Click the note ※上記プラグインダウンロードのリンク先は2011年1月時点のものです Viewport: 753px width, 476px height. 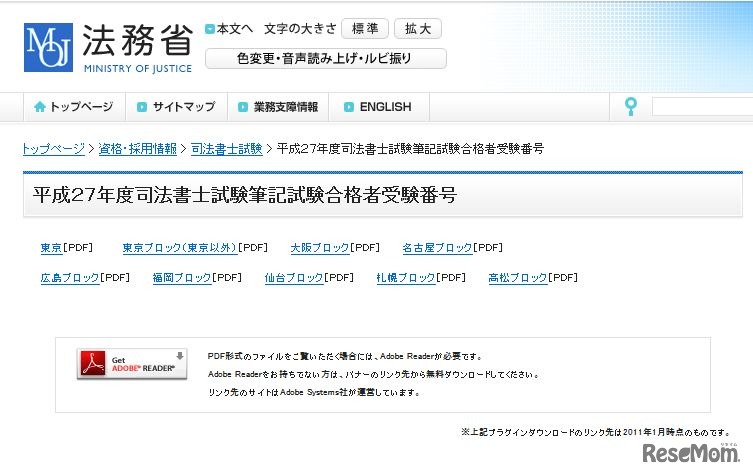click(x=596, y=432)
